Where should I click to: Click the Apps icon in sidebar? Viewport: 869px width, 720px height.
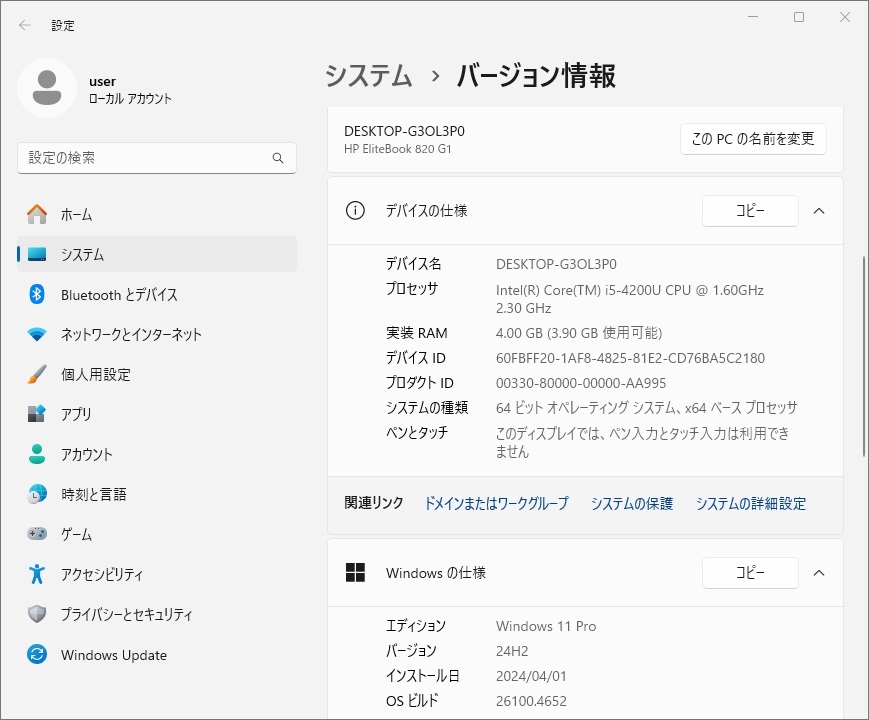tap(37, 414)
